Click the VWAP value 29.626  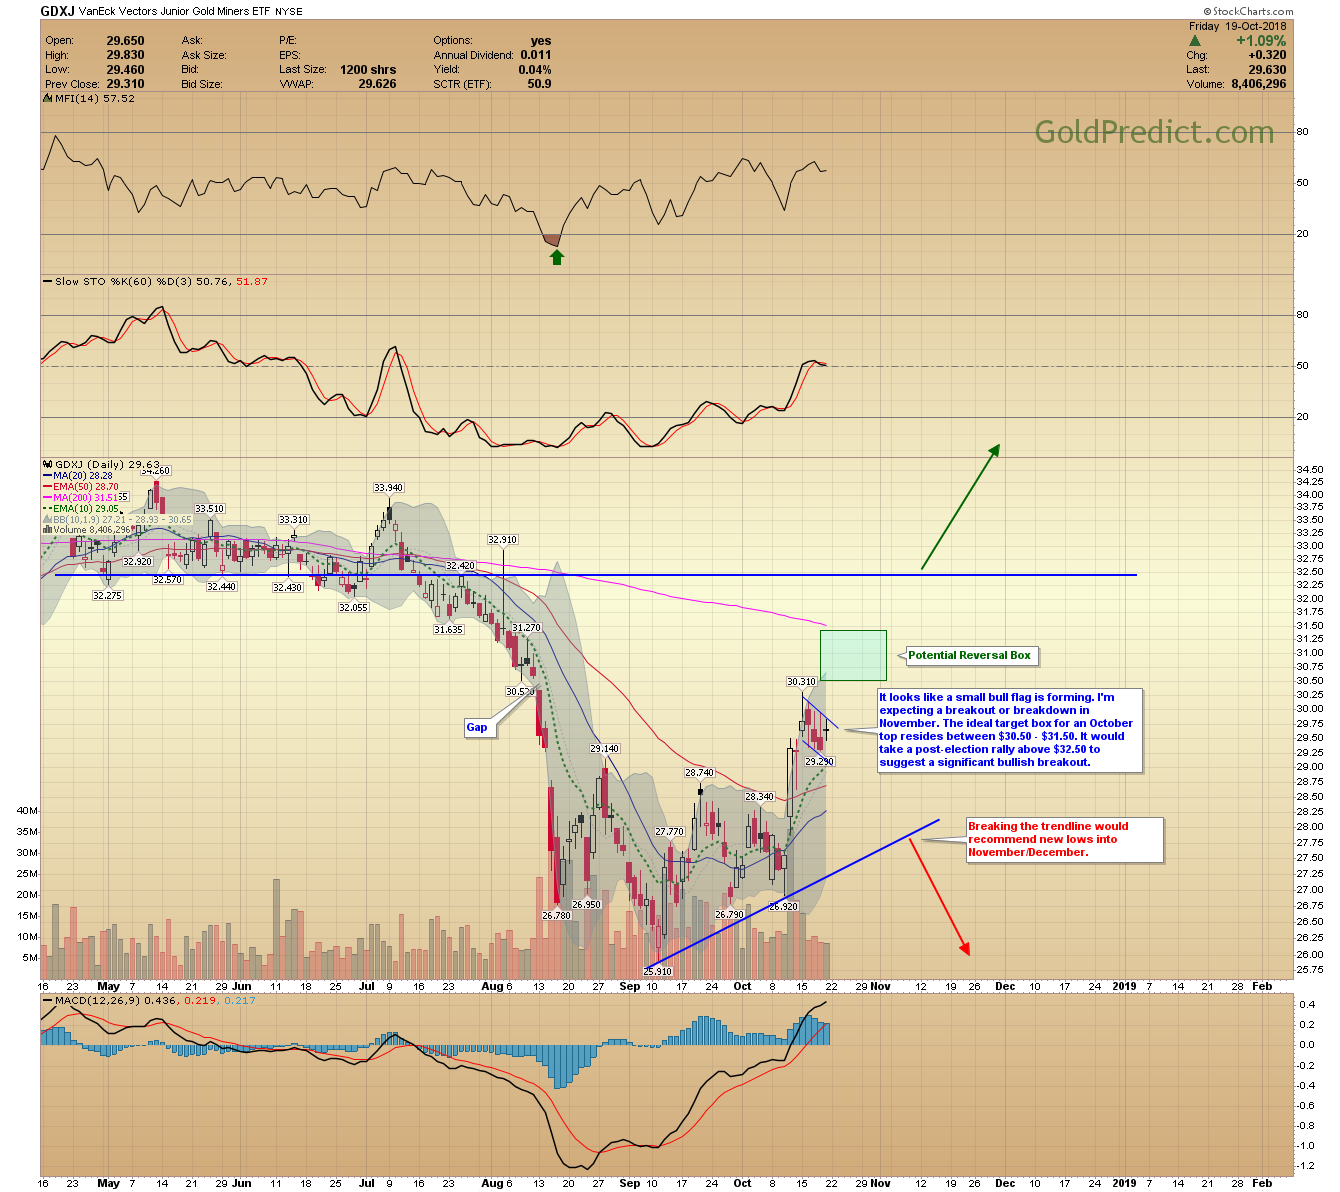click(x=377, y=84)
